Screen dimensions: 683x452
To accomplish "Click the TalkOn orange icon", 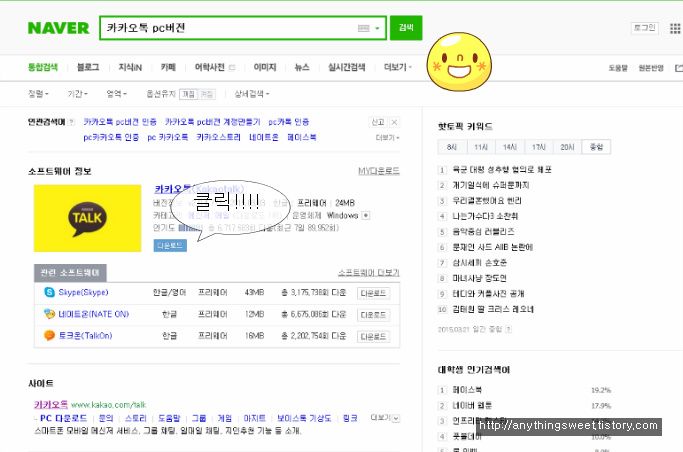I will click(50, 335).
